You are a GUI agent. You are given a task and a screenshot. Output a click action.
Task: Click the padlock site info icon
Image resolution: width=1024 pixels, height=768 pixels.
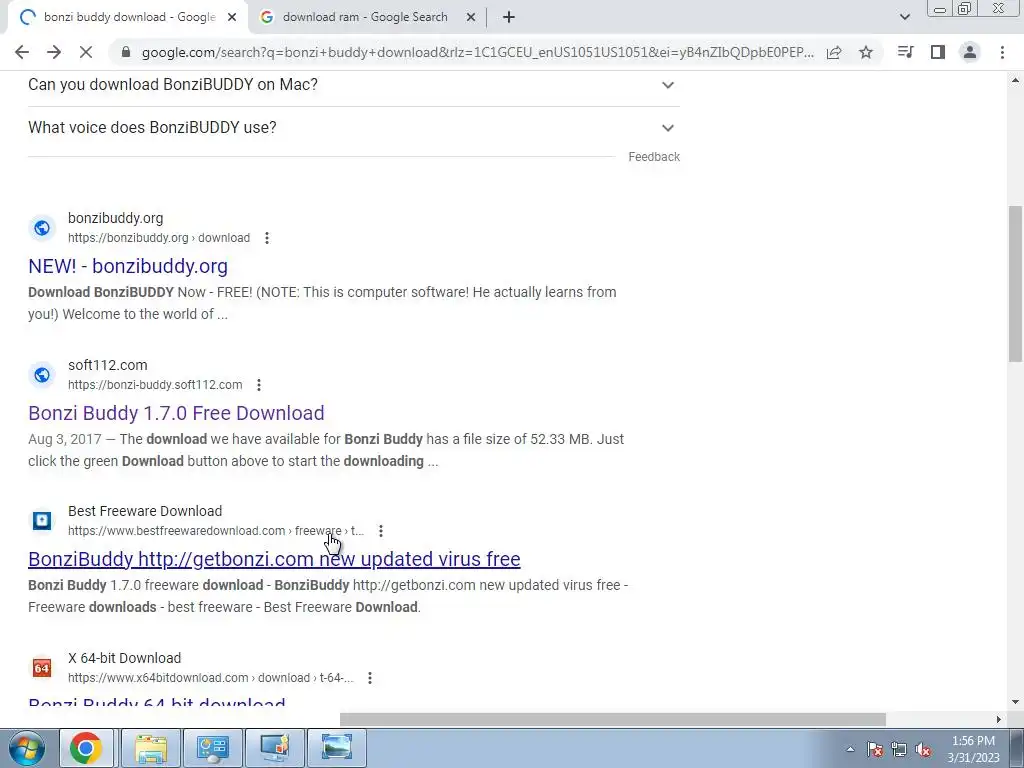pyautogui.click(x=126, y=52)
